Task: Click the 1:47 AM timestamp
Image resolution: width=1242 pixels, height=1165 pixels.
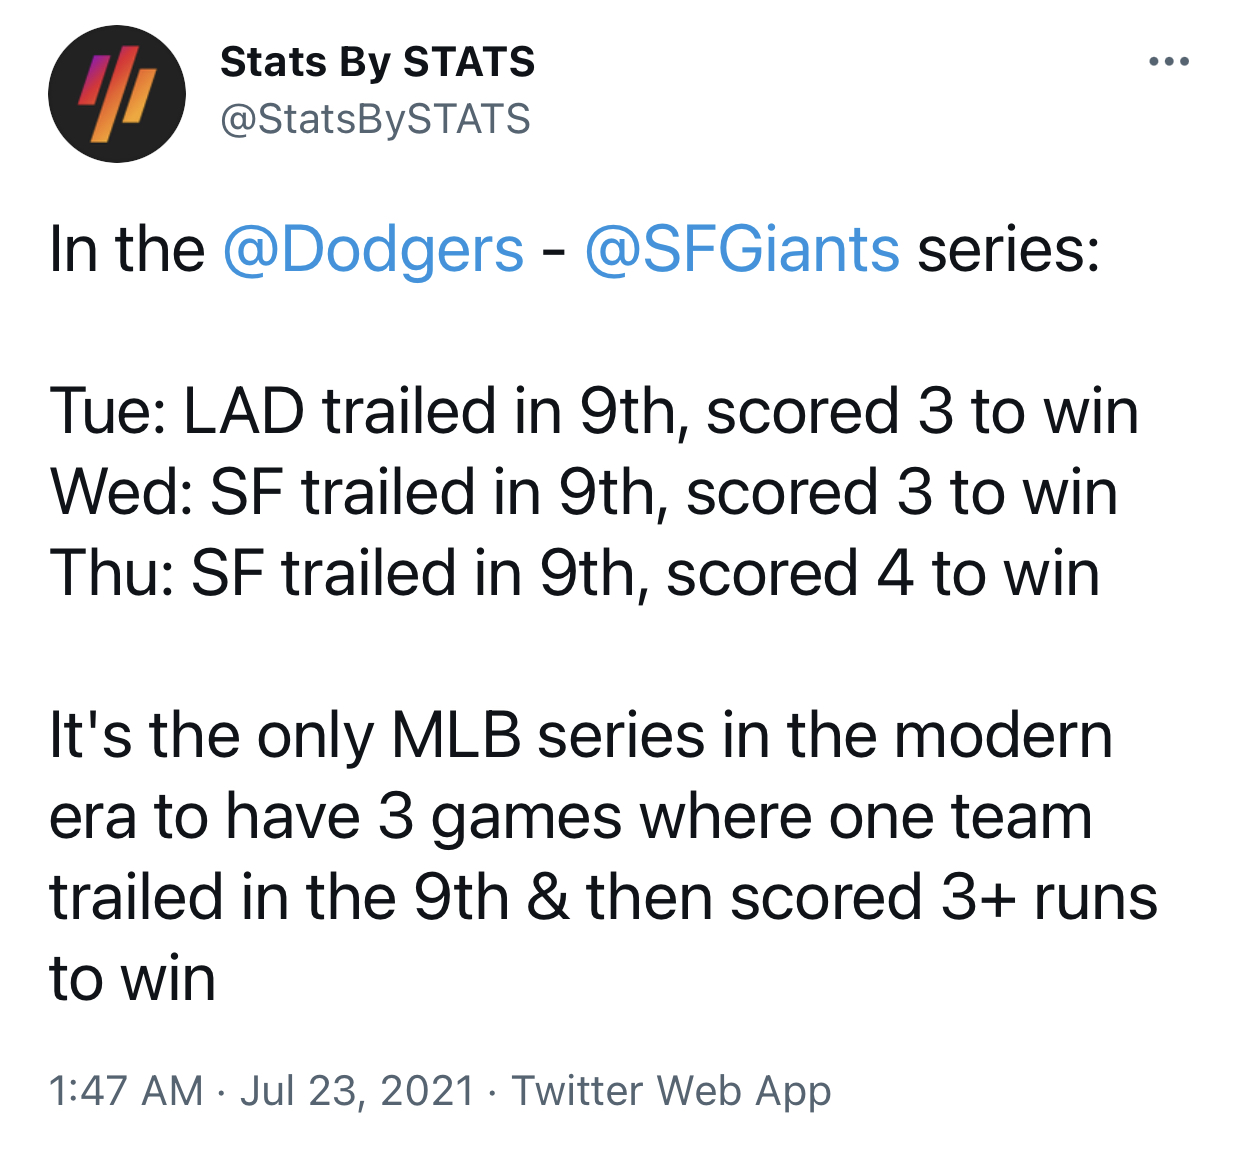Action: (126, 1090)
